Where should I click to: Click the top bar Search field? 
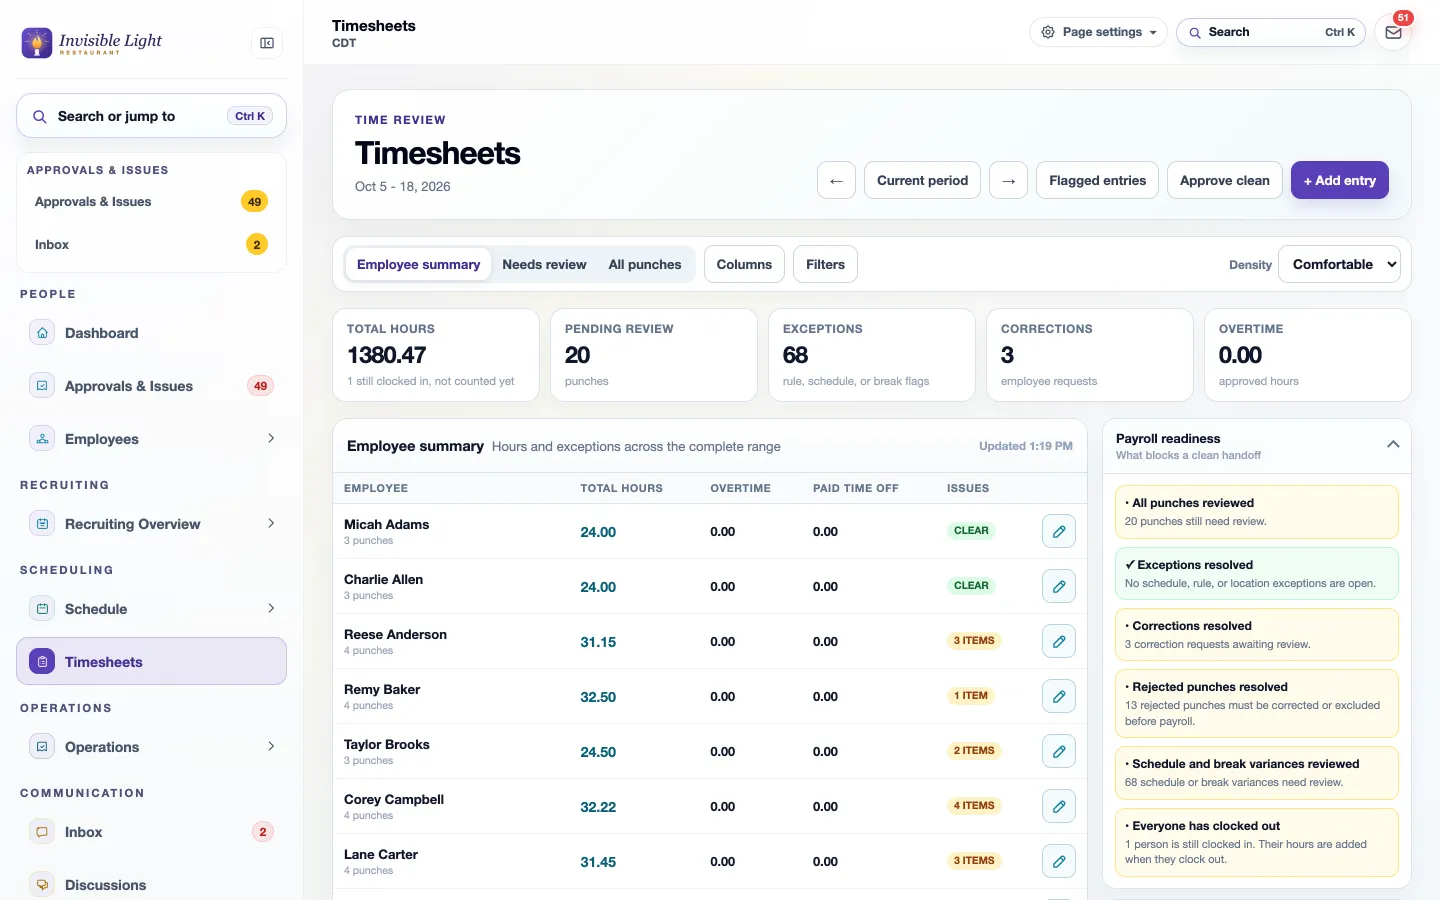click(1270, 32)
